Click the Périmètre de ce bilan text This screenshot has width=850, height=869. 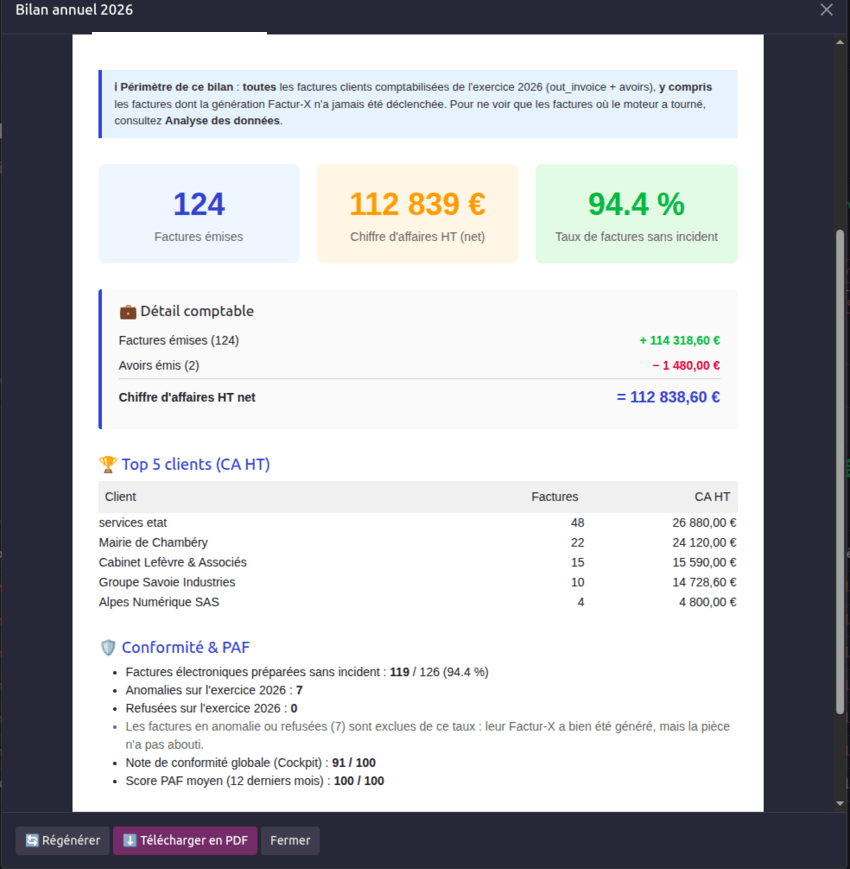(177, 87)
